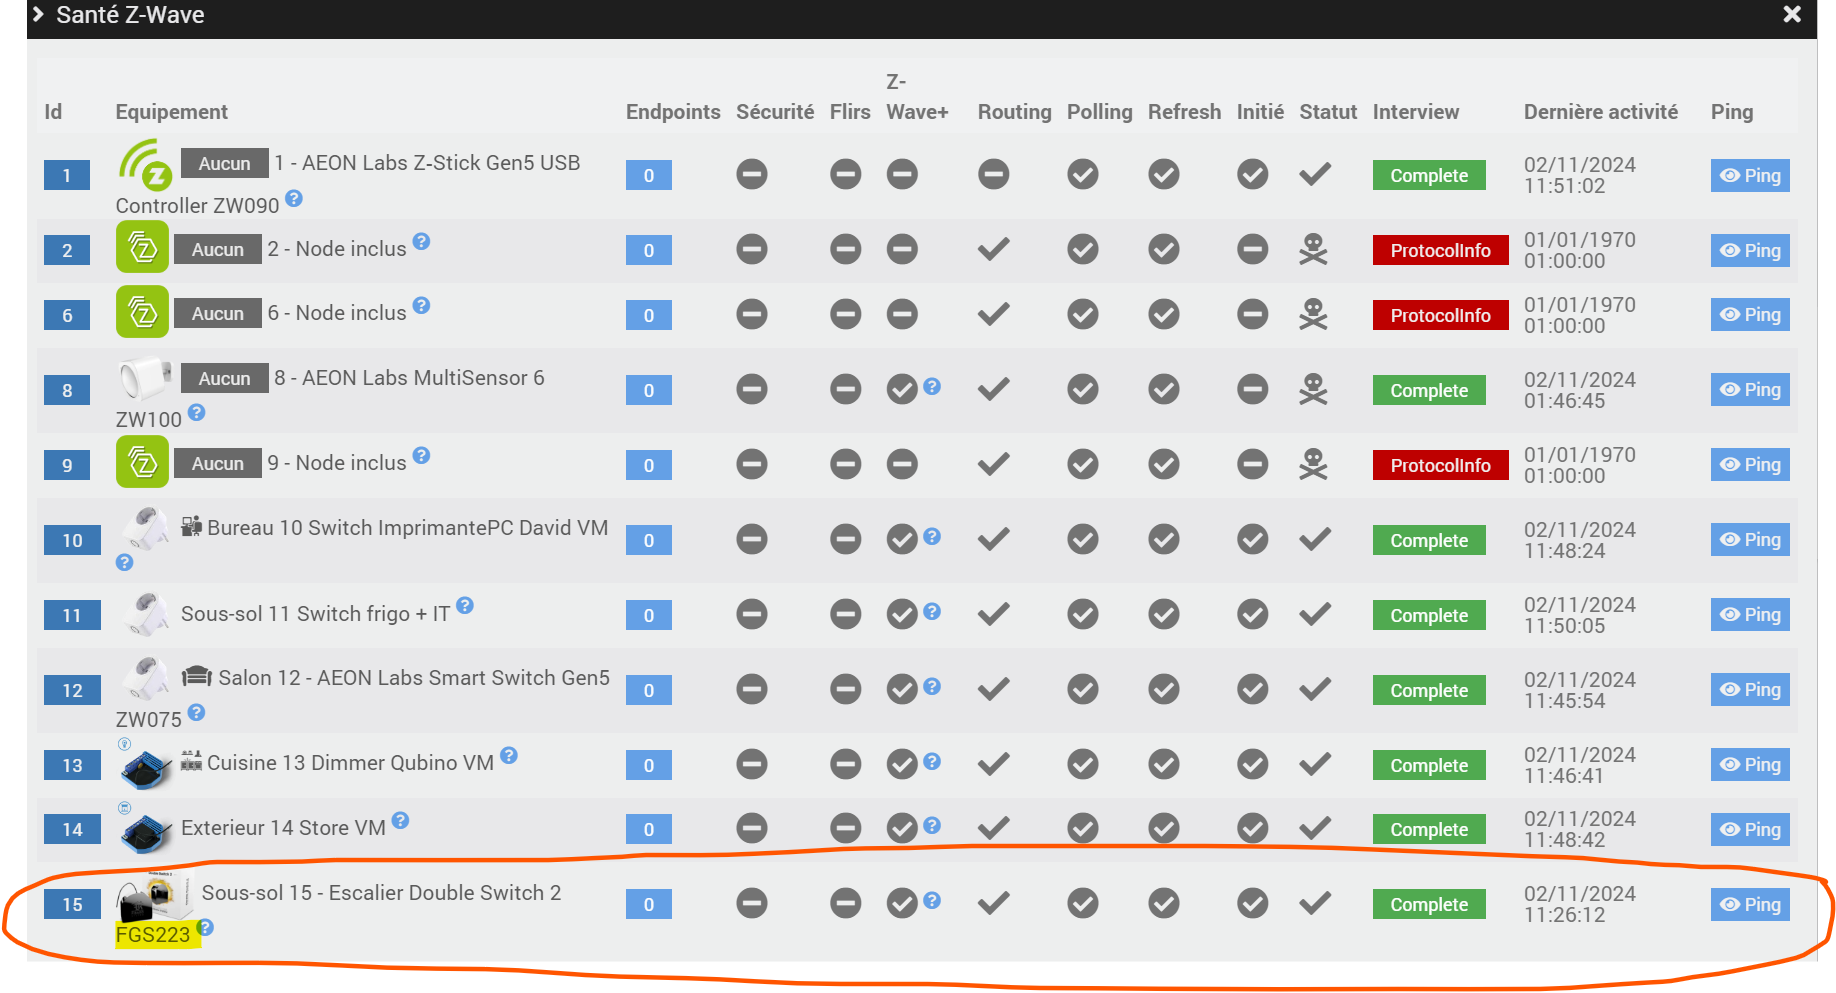The width and height of the screenshot is (1836, 993).
Task: Click green Z-Wave icon of node 2
Action: click(142, 247)
